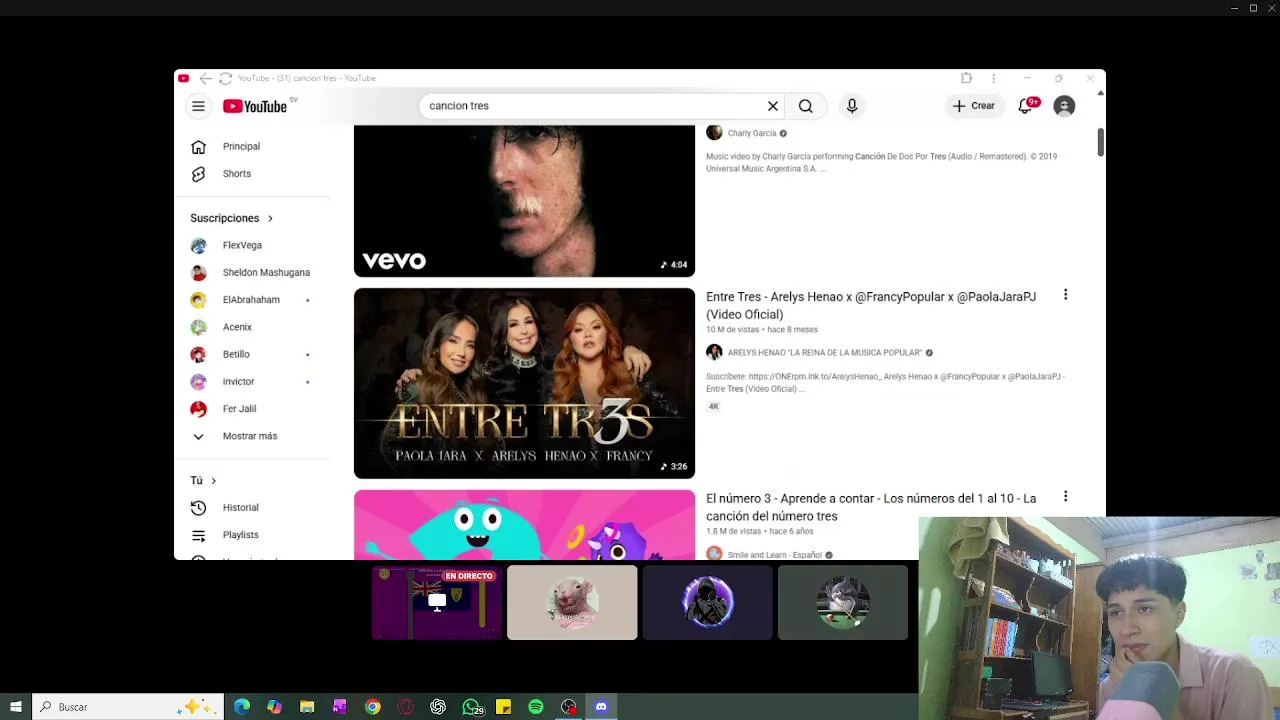The height and width of the screenshot is (720, 1280).
Task: Open Microsoft Edge from taskbar
Action: tap(242, 707)
